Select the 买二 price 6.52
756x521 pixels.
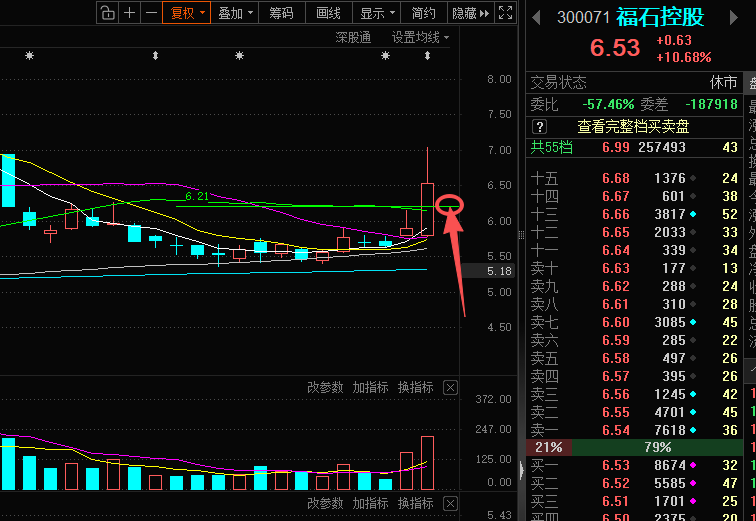click(x=616, y=483)
